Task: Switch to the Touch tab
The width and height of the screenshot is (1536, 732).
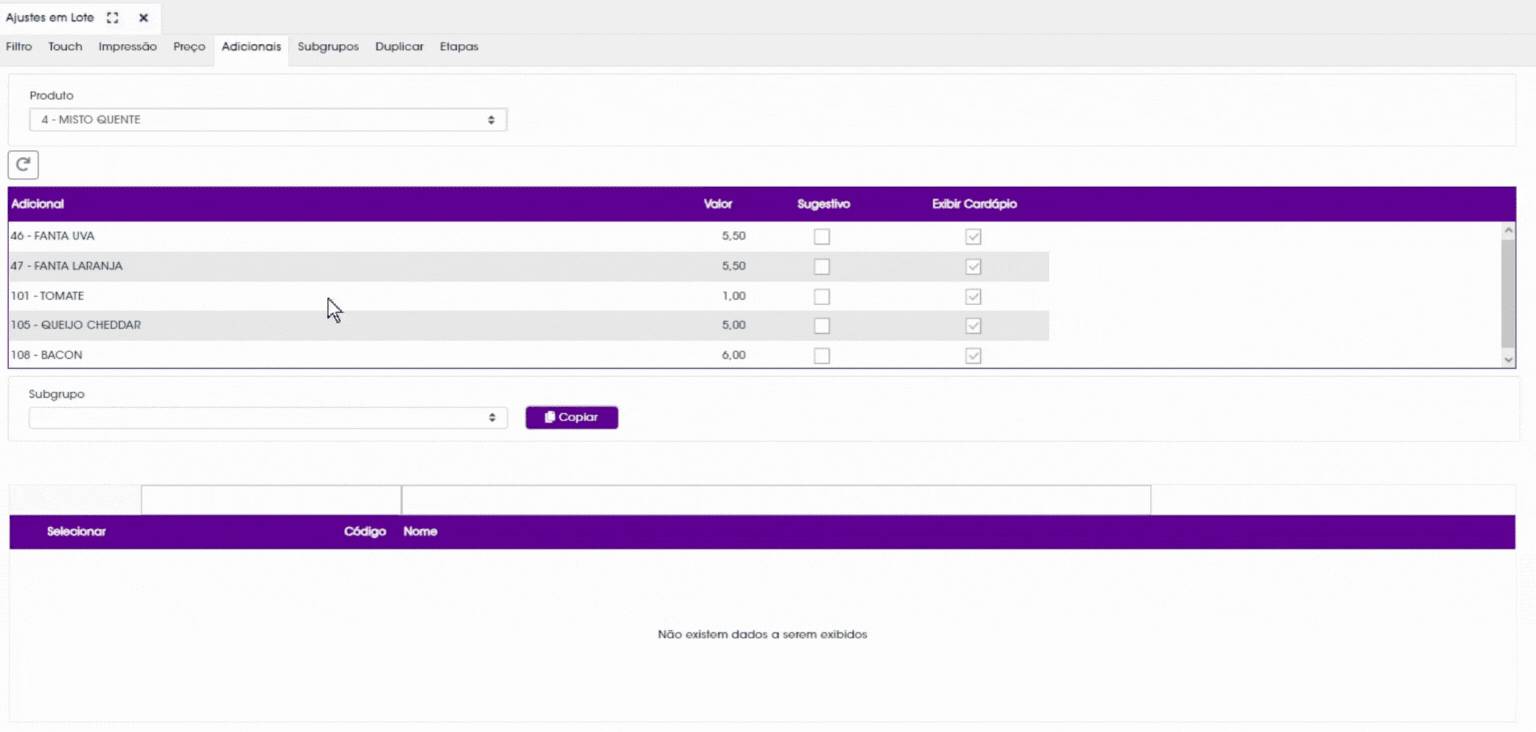Action: click(x=65, y=47)
